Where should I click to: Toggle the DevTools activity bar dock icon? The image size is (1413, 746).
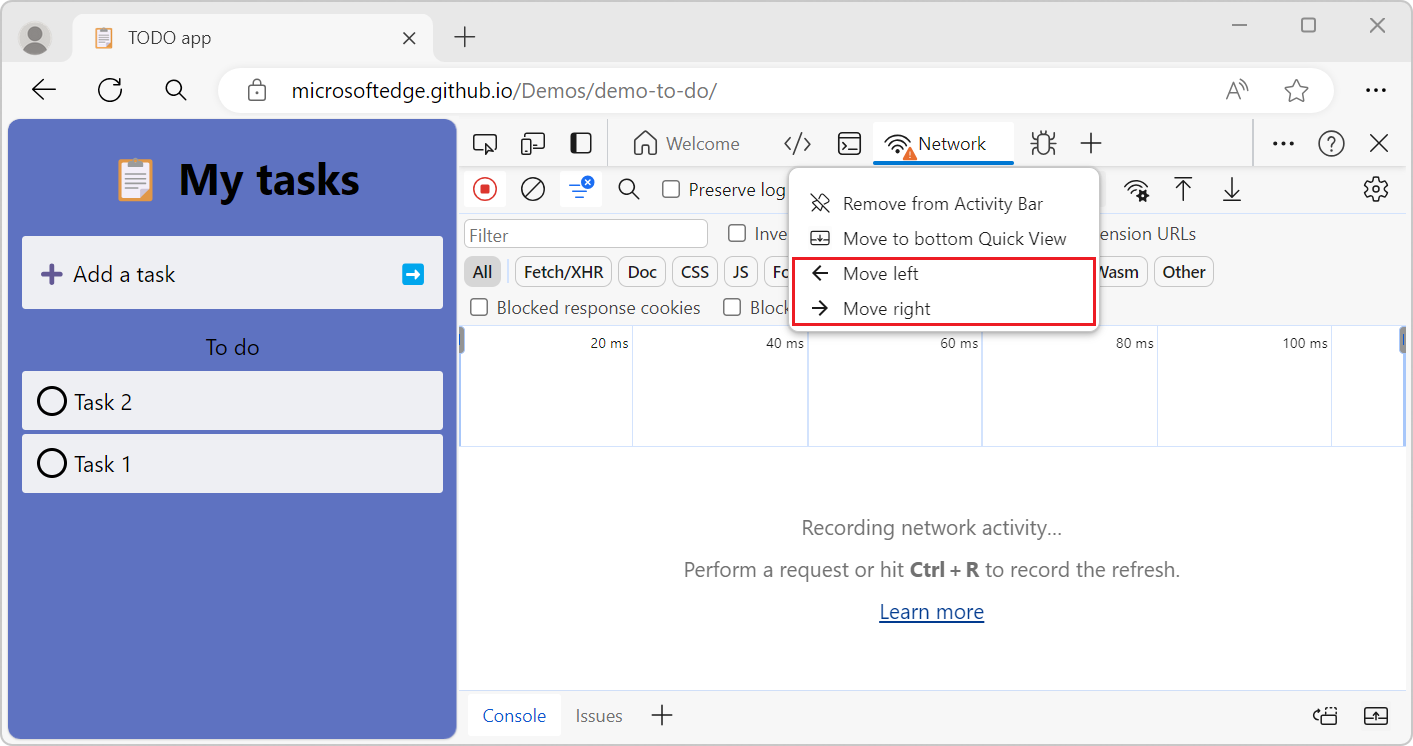click(x=581, y=144)
